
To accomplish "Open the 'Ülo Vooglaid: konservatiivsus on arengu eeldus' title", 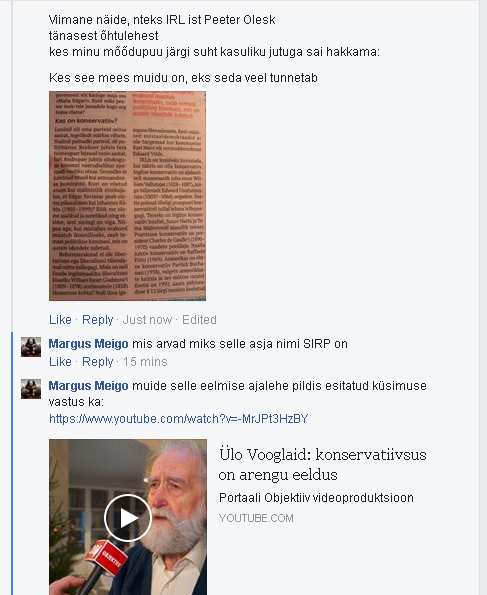I will coord(323,464).
